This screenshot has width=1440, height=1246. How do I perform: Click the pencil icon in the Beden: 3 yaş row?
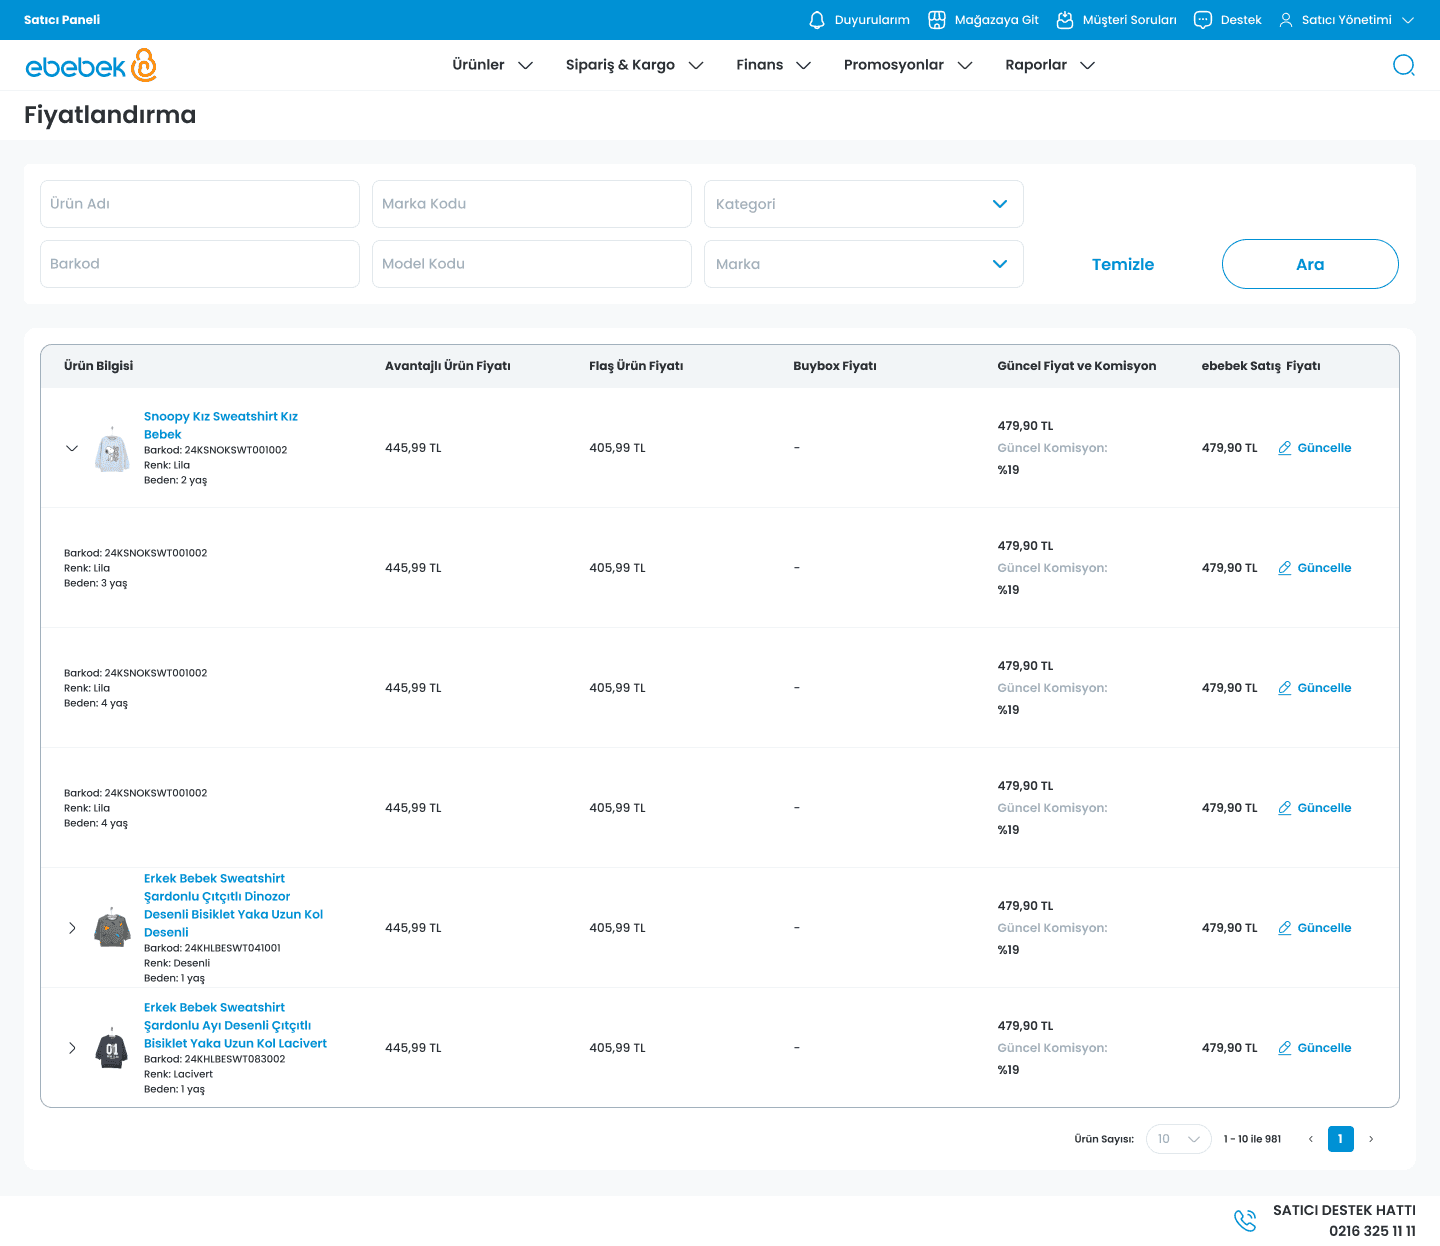coord(1285,568)
